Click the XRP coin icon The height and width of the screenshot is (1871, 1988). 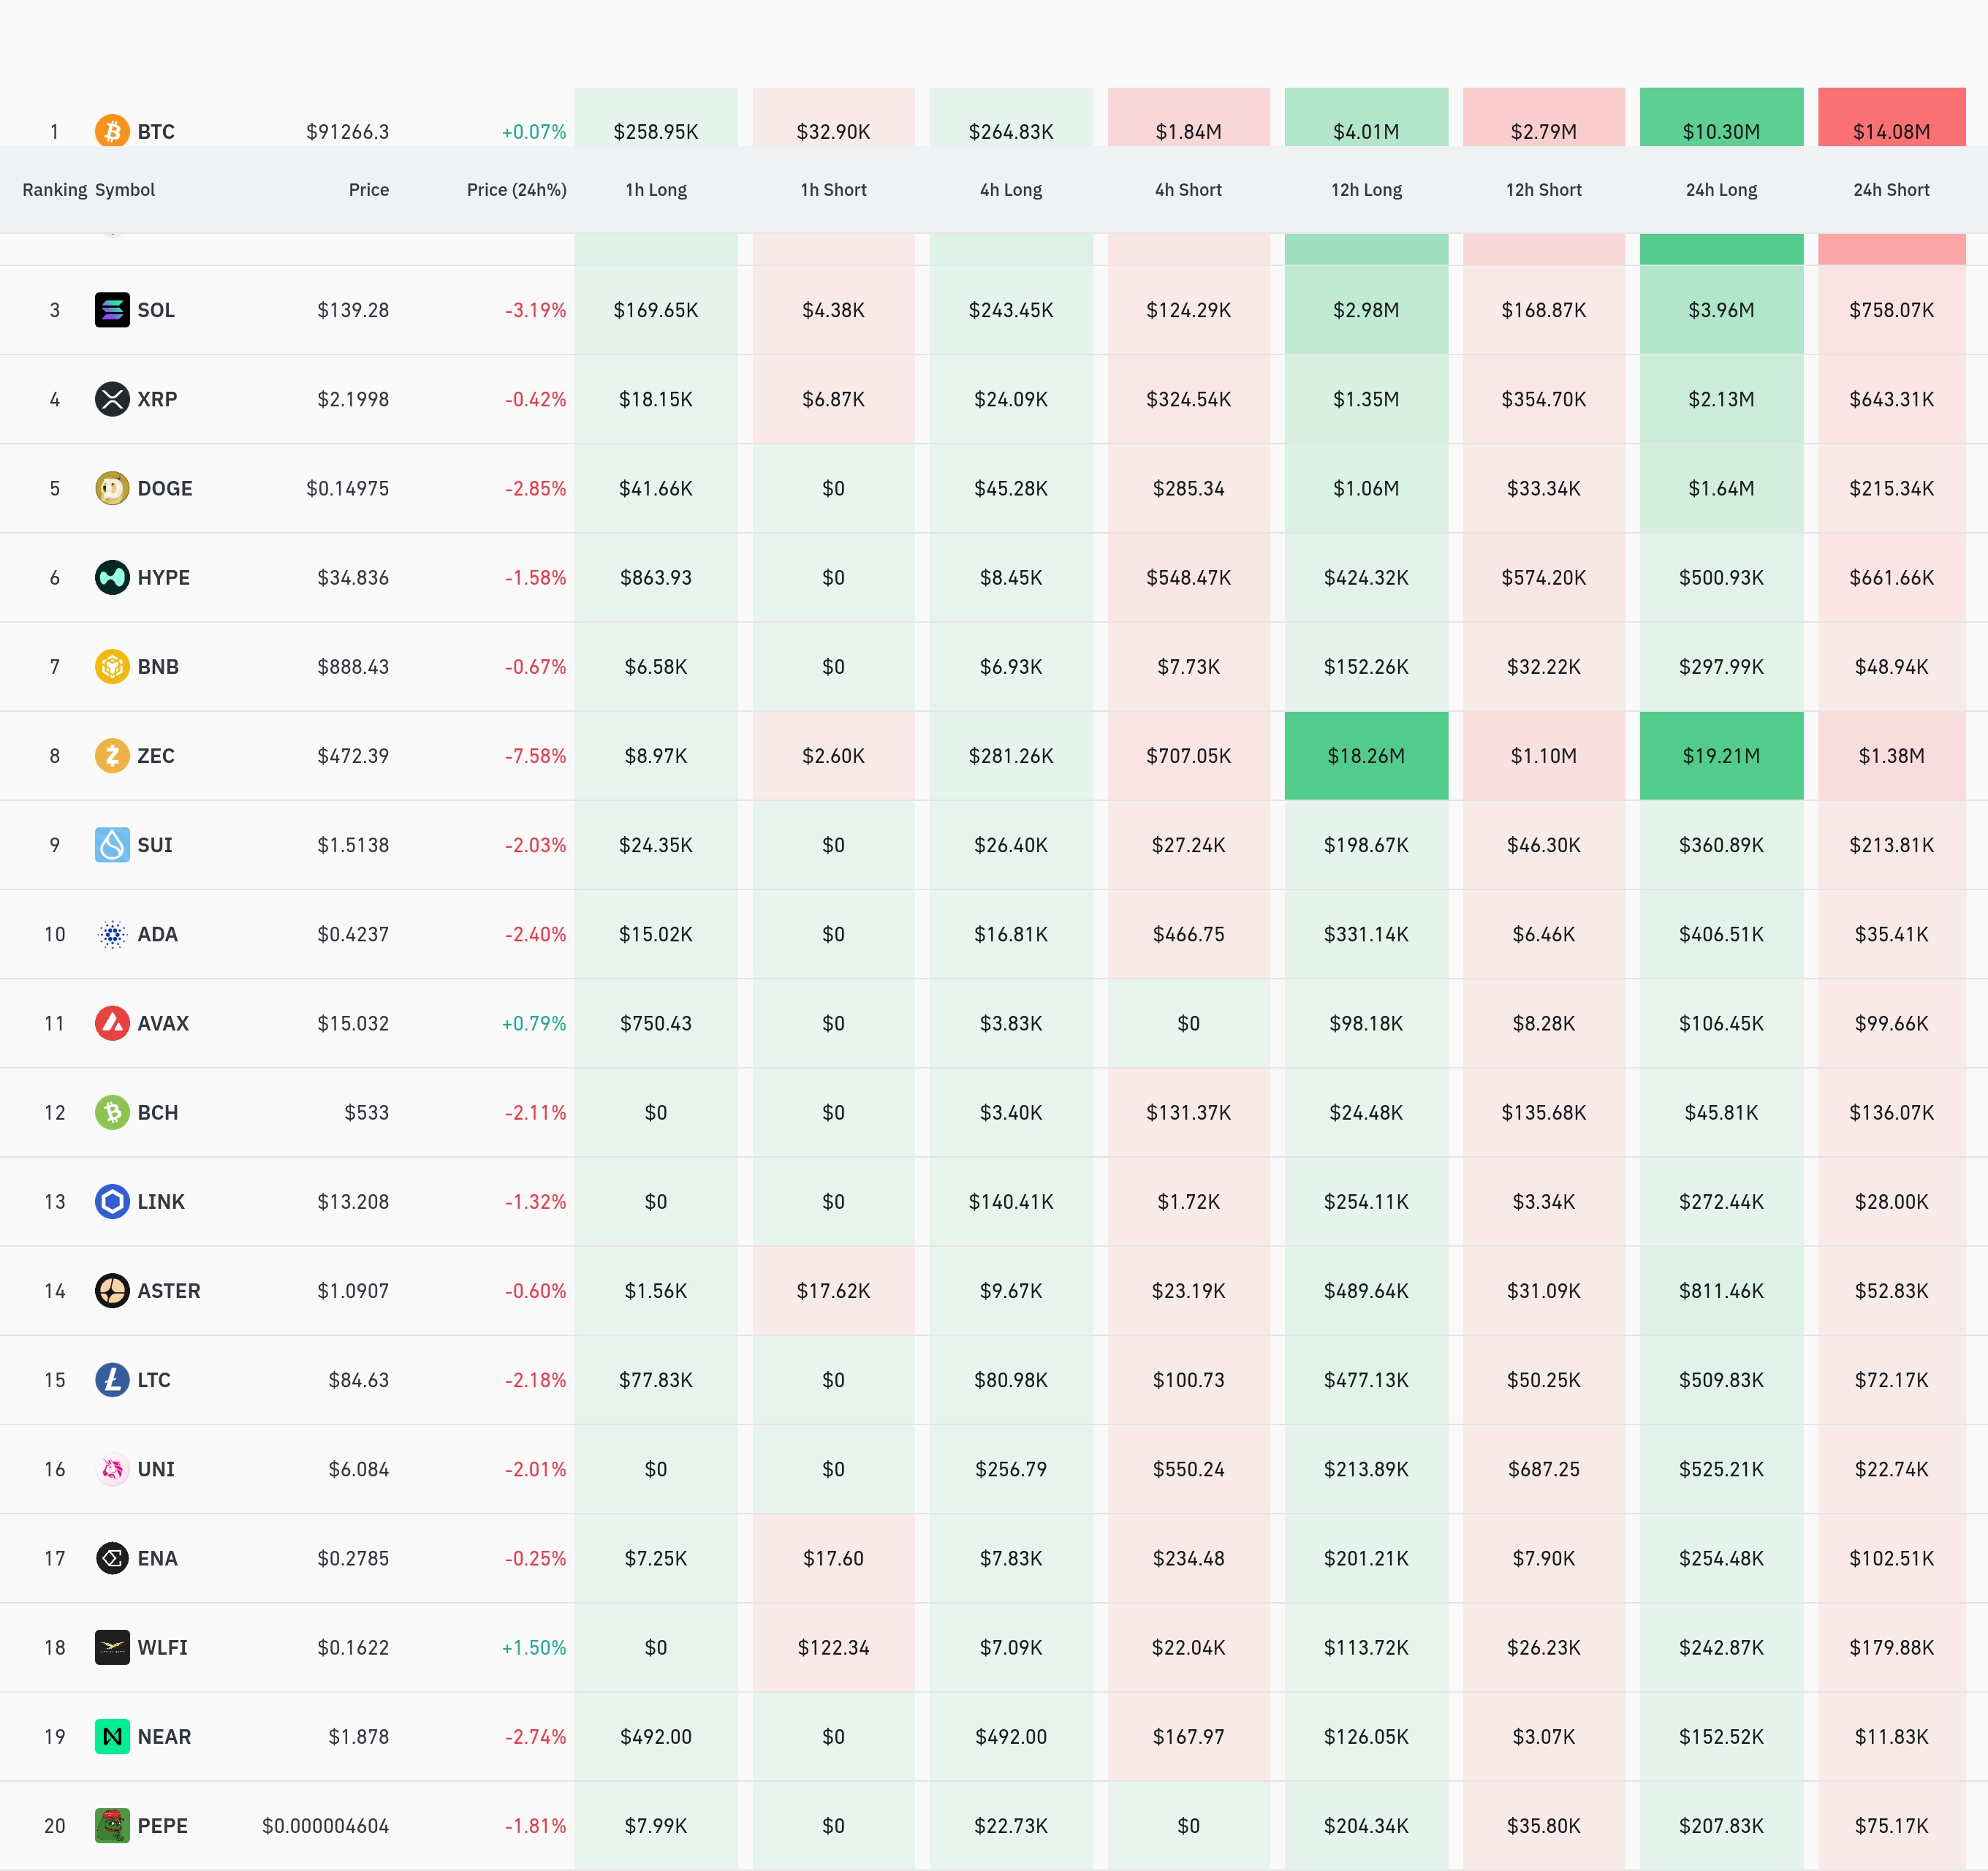(x=112, y=399)
